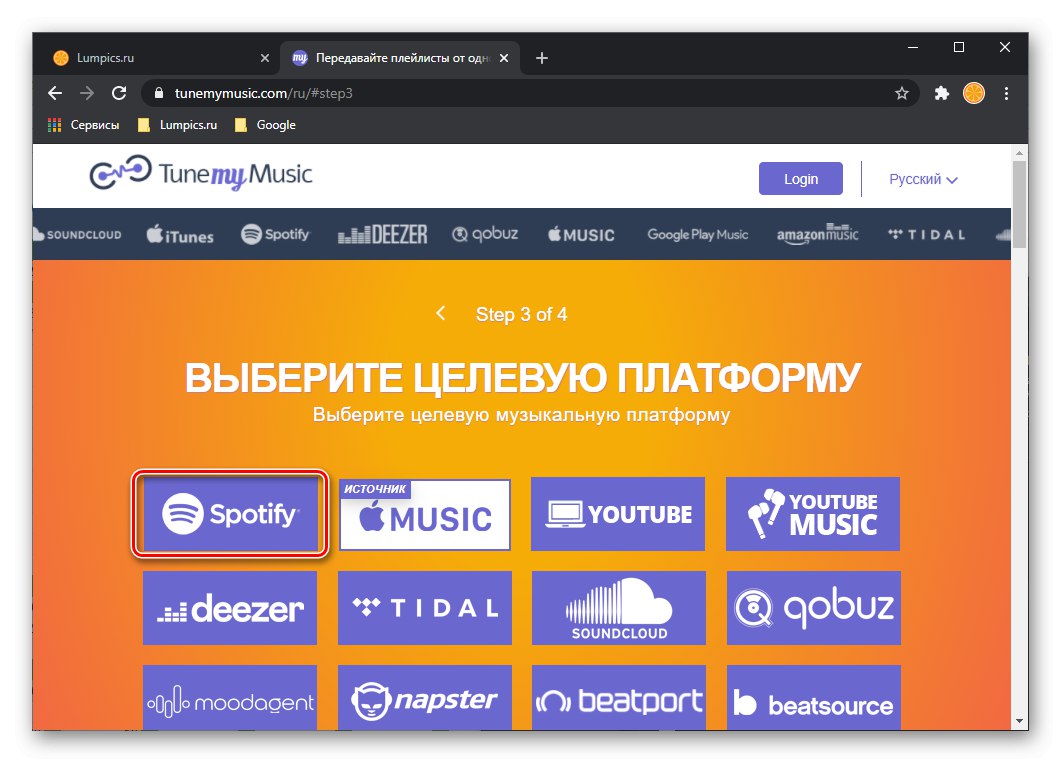Select the Beatsource platform tile
This screenshot has width=1061, height=763.
point(814,697)
